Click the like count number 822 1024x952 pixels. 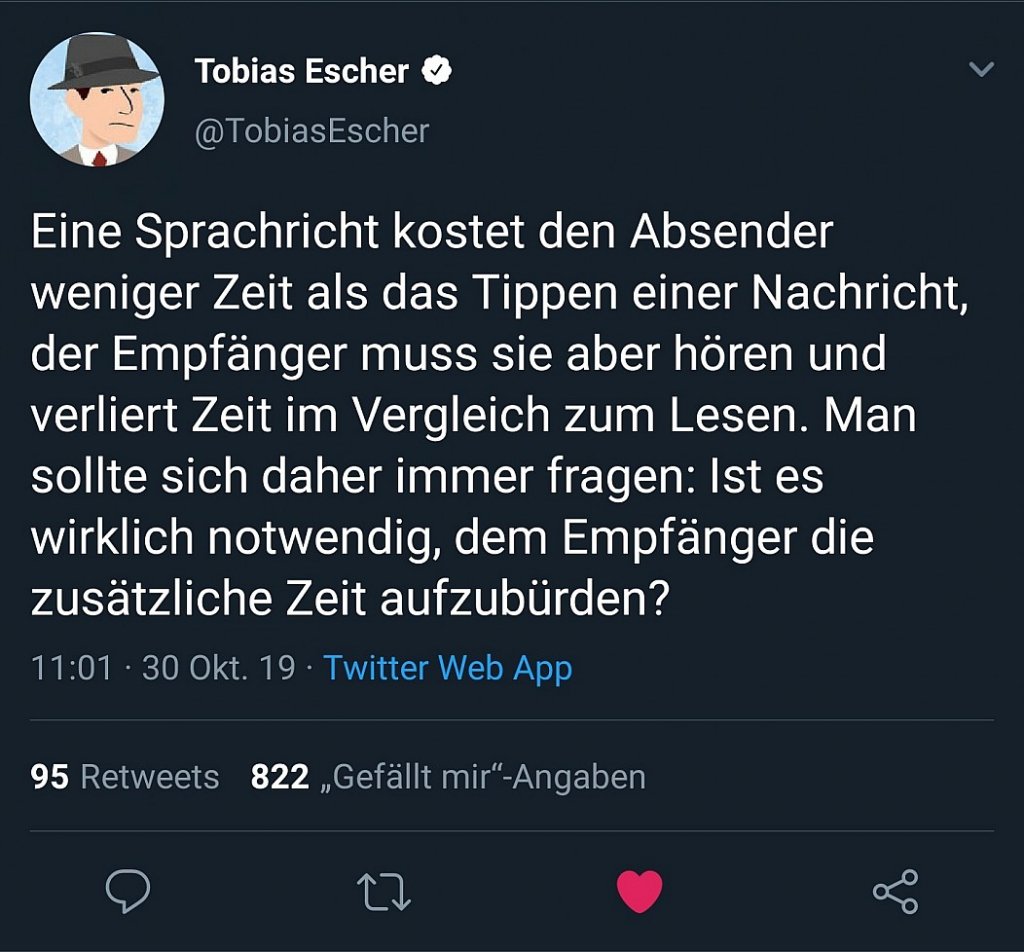(x=280, y=777)
